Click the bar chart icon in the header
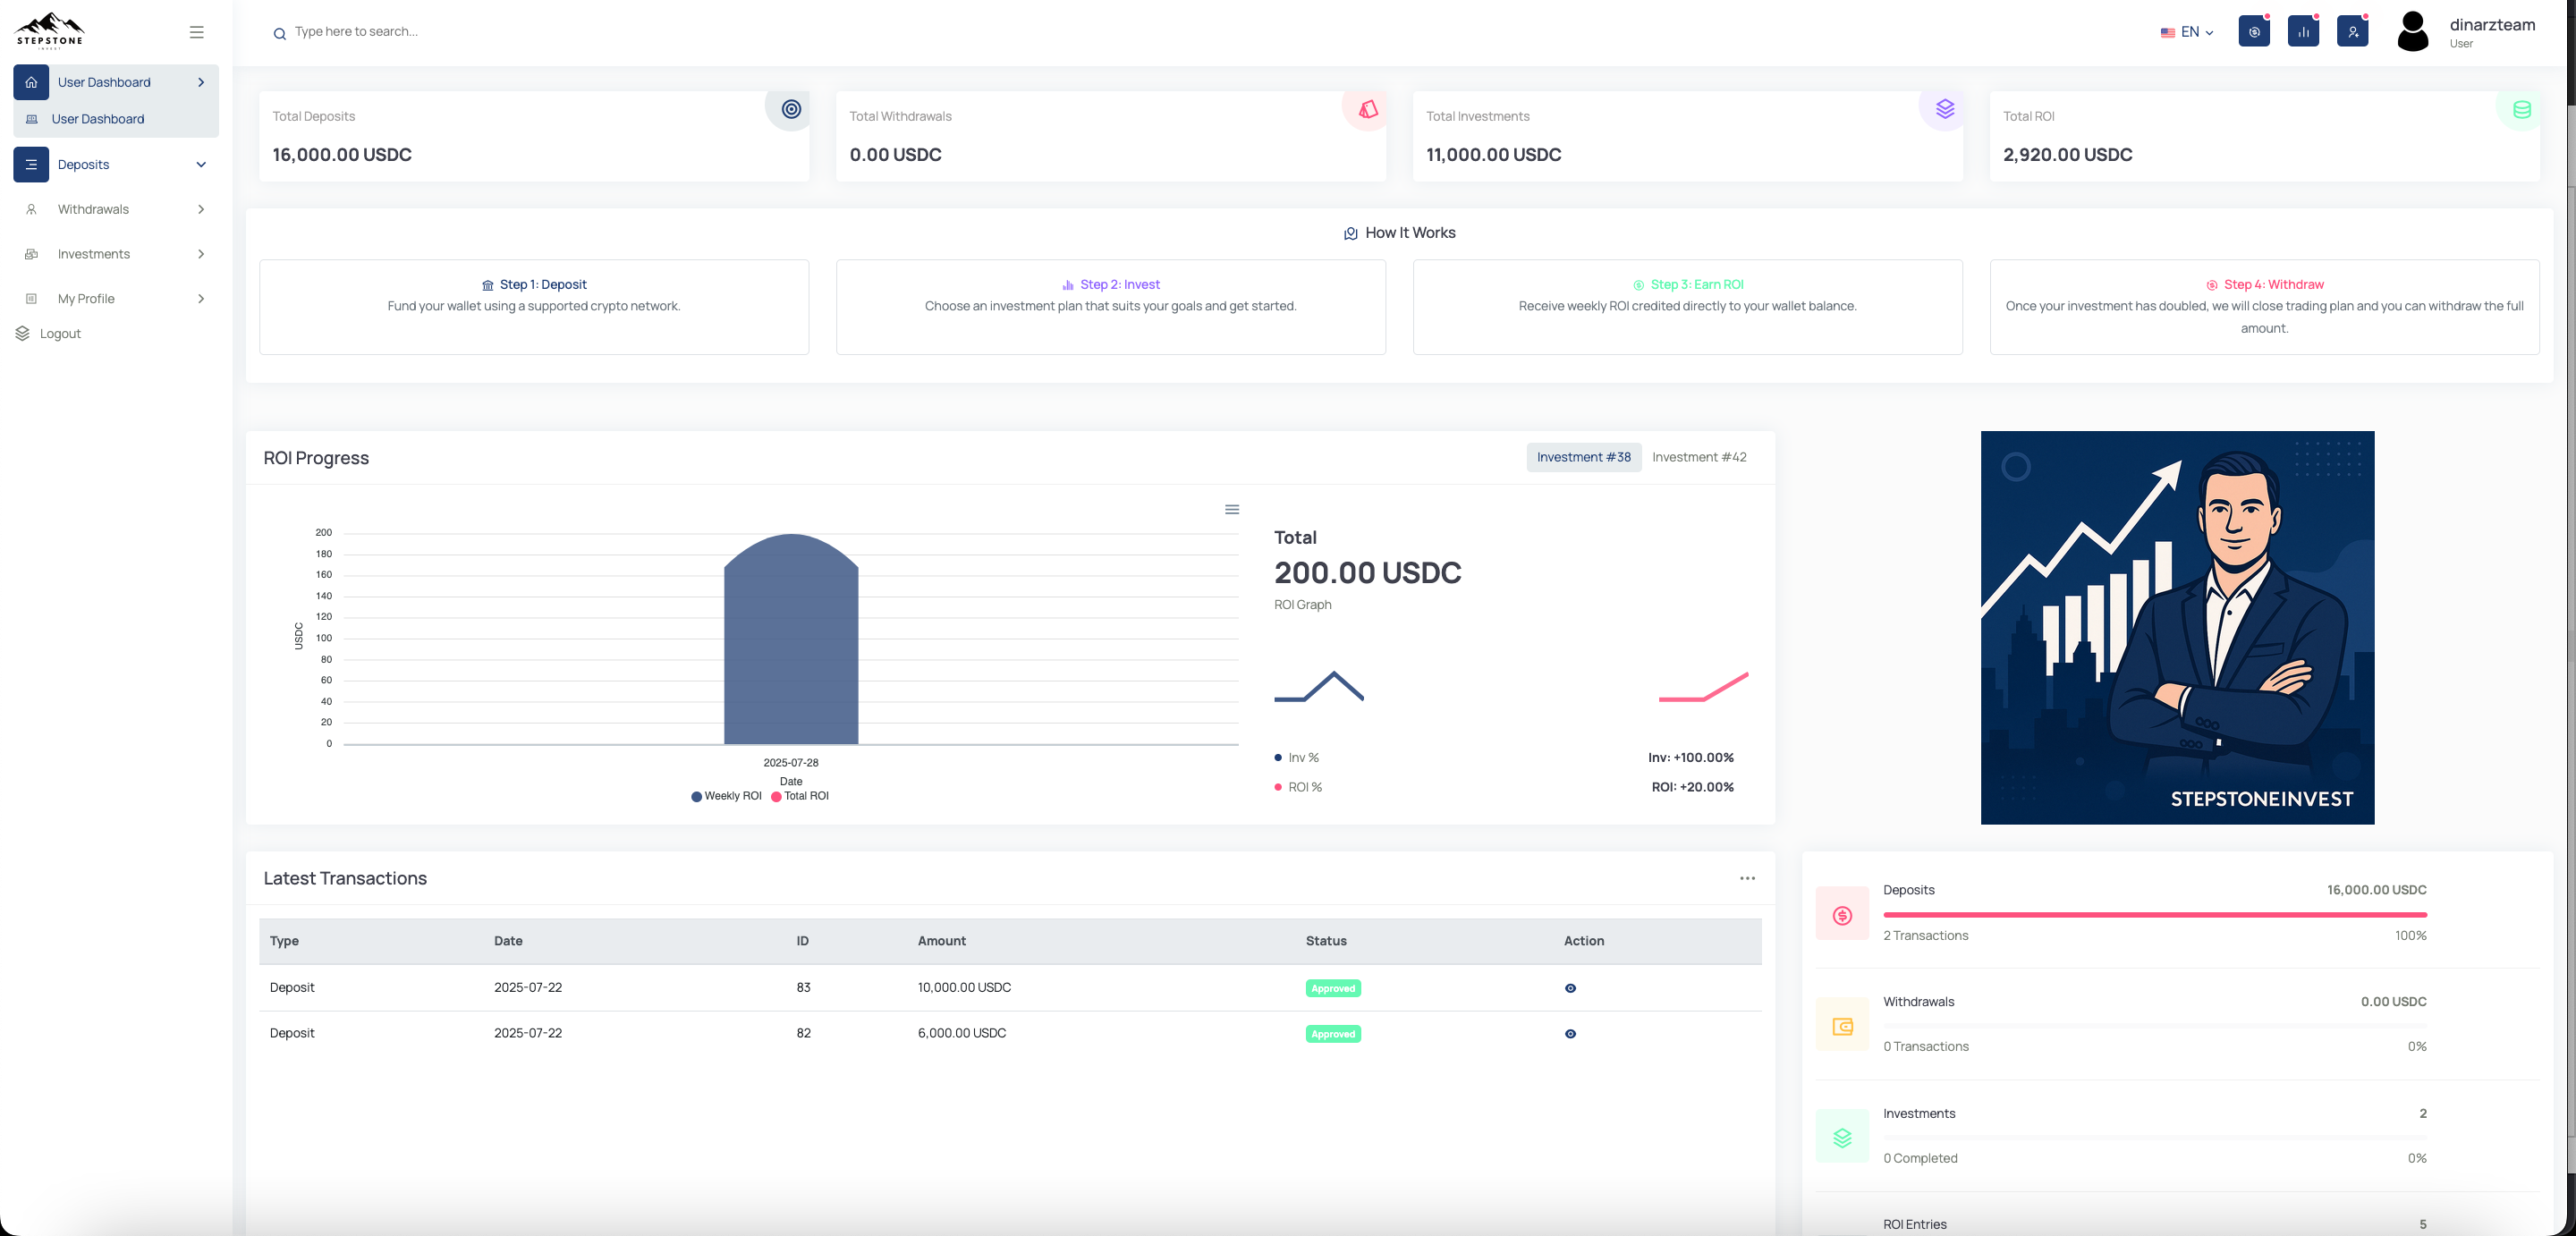The image size is (2576, 1236). pos(2303,32)
